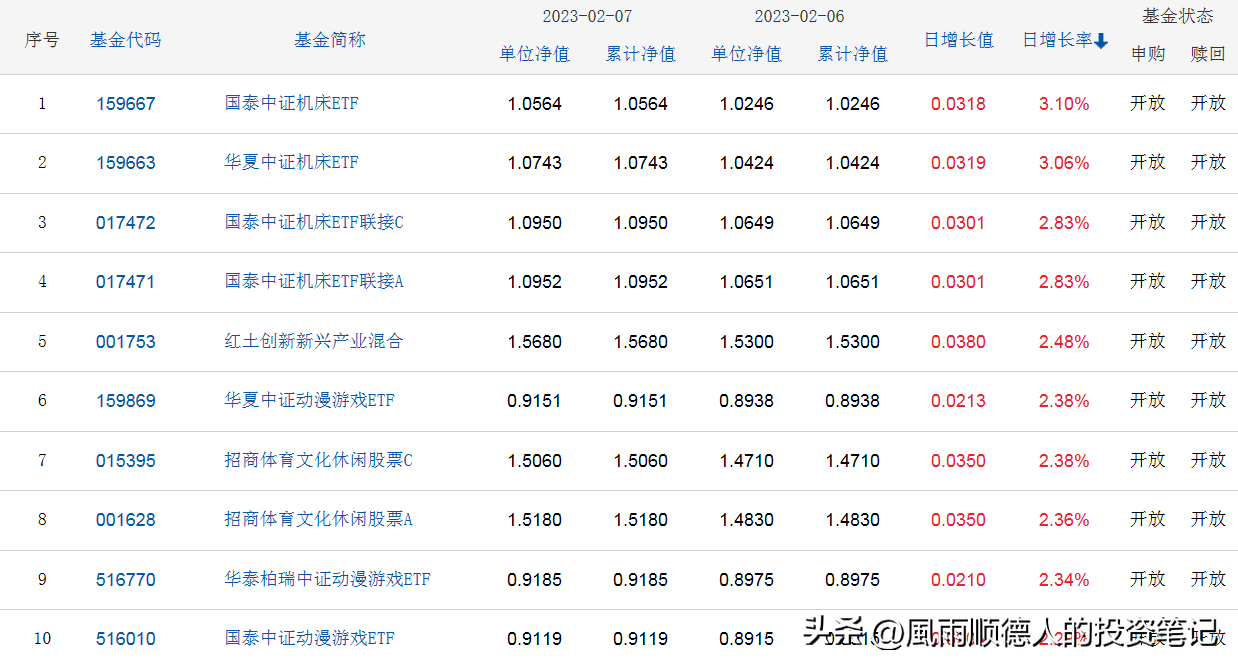Open fund code 015395
Screen dimensions: 1238x667
point(126,461)
